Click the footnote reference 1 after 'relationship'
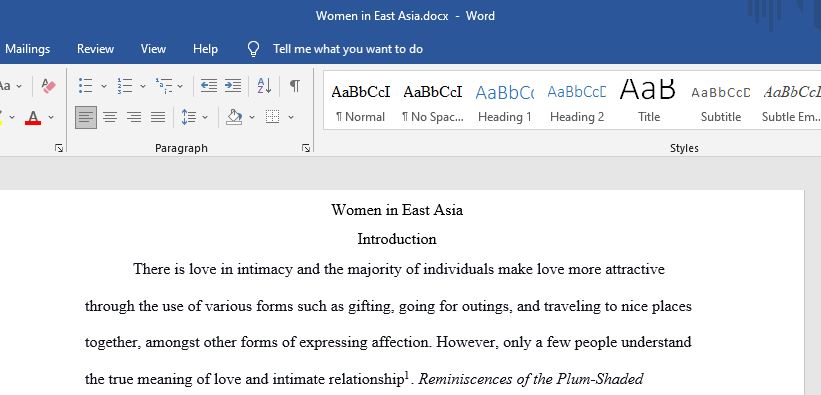The width and height of the screenshot is (821, 395). pyautogui.click(x=406, y=375)
